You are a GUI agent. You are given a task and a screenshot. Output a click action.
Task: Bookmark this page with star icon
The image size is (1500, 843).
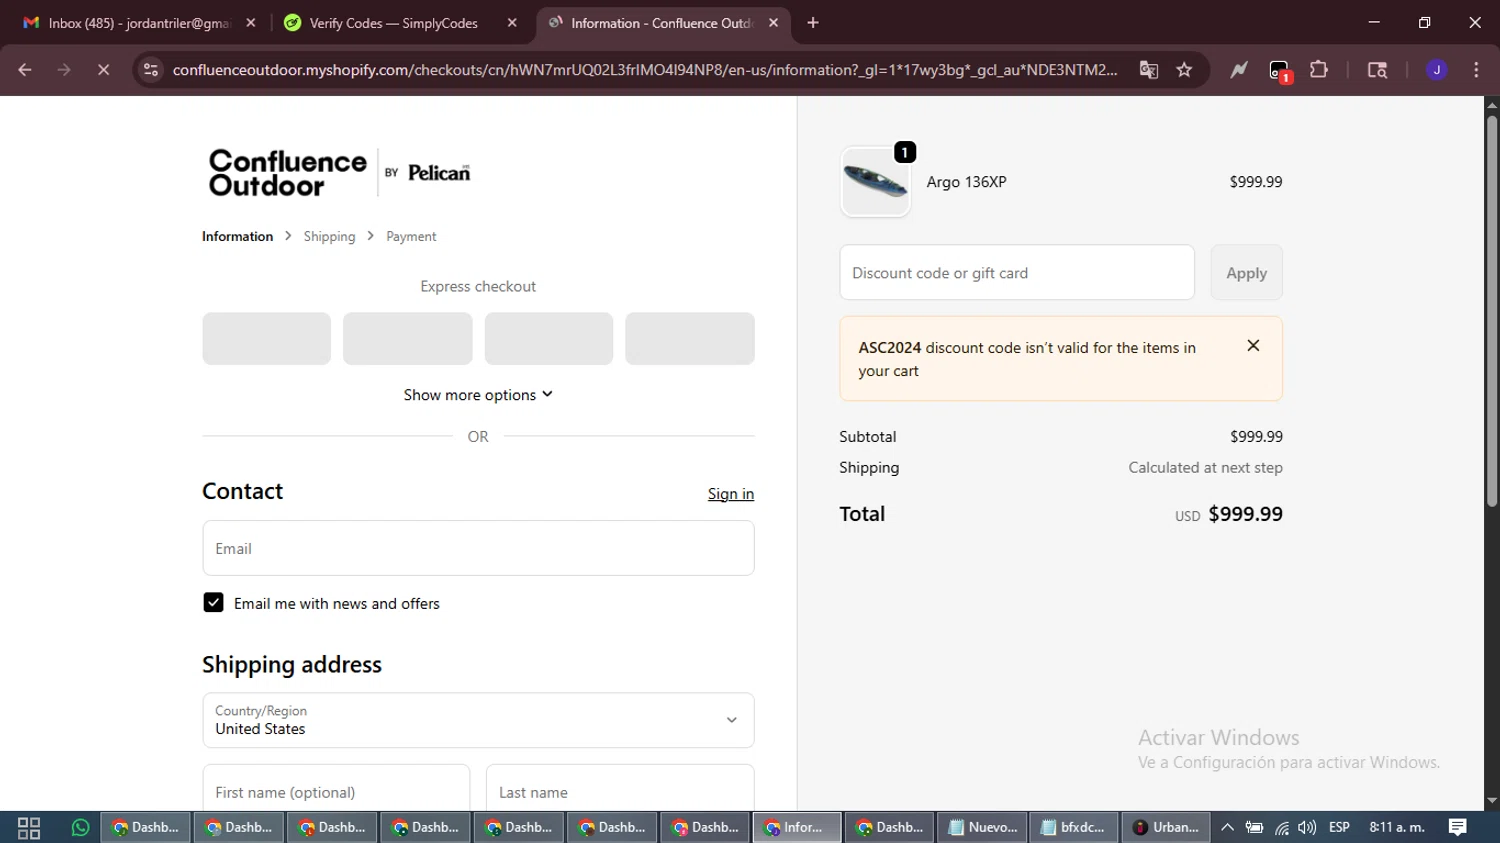1184,70
